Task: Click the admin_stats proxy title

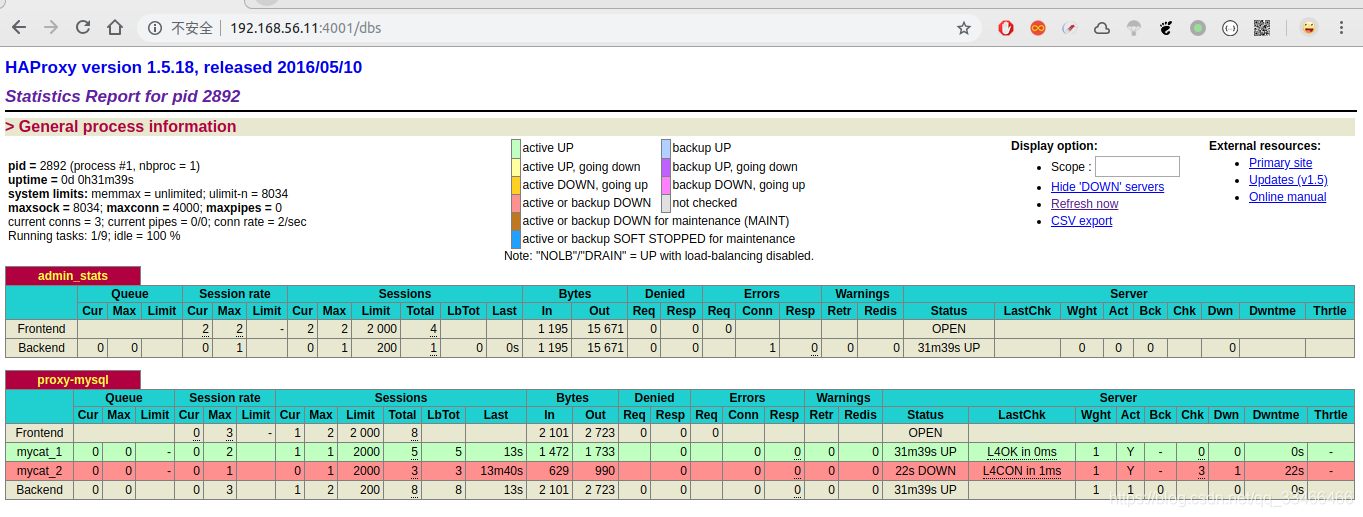Action: [x=73, y=276]
